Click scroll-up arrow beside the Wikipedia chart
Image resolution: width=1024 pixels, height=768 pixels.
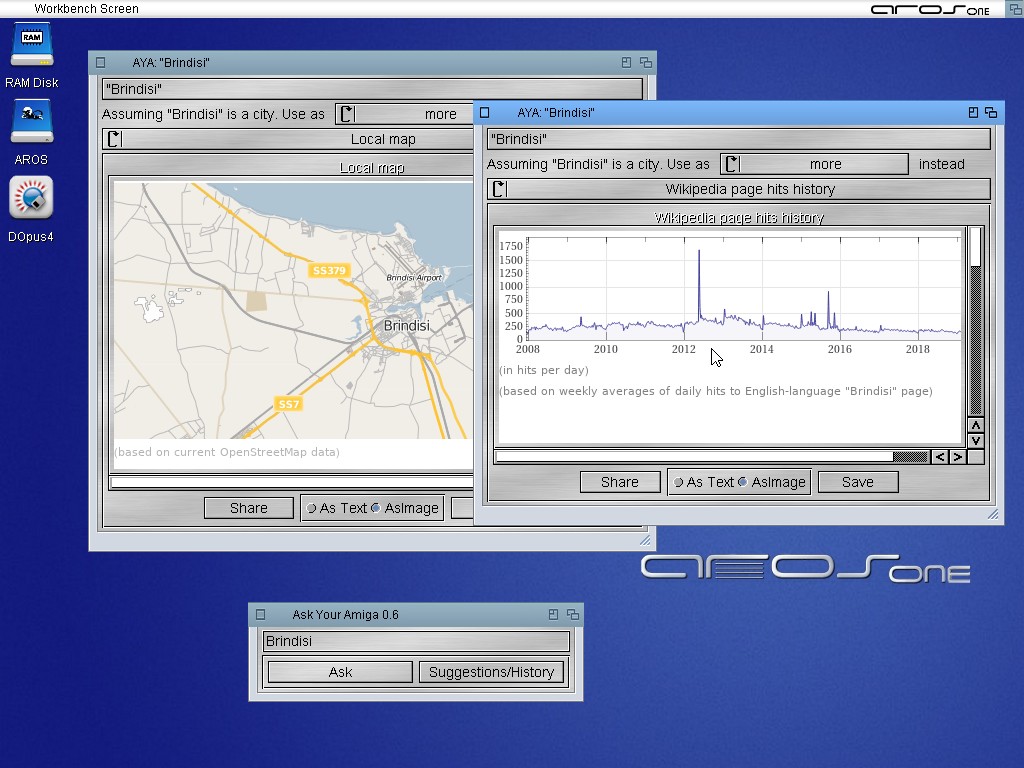pos(976,426)
